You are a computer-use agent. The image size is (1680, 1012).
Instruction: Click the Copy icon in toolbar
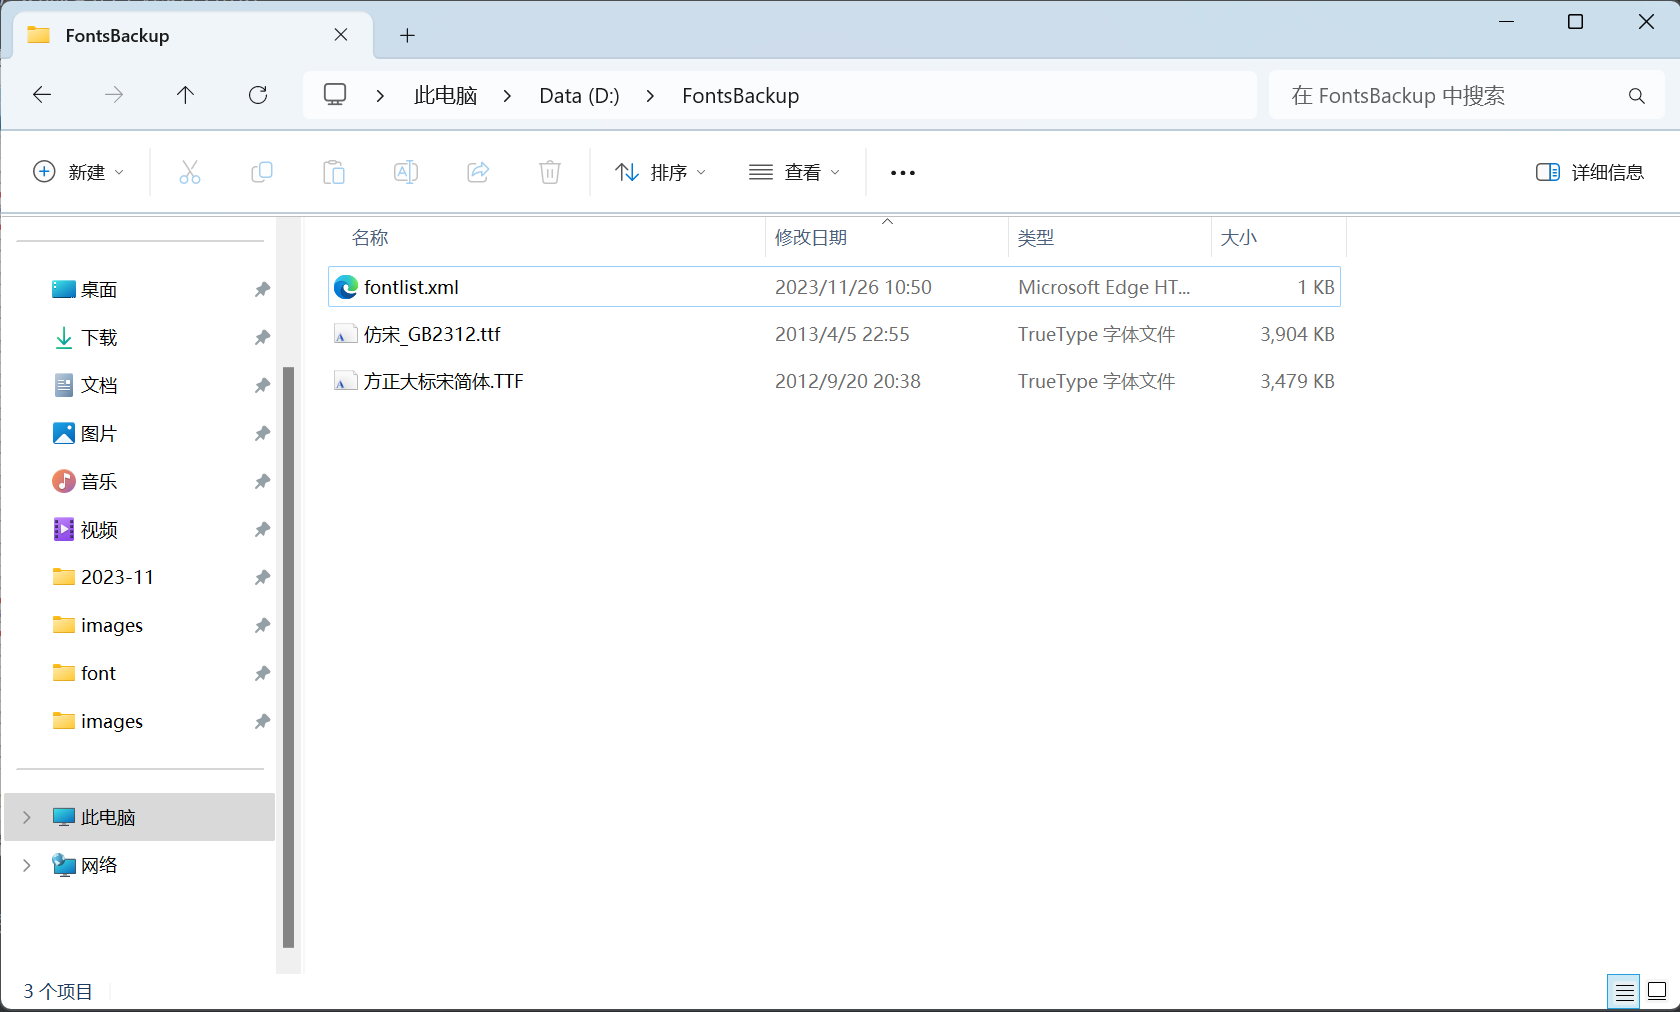(262, 172)
